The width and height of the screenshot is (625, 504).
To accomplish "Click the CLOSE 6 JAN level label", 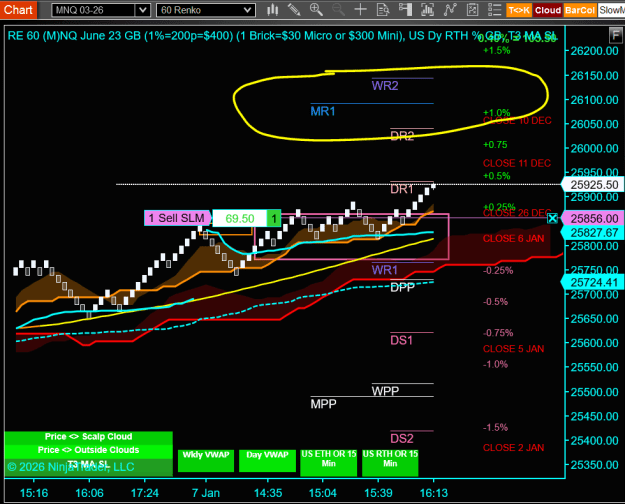I will [513, 238].
